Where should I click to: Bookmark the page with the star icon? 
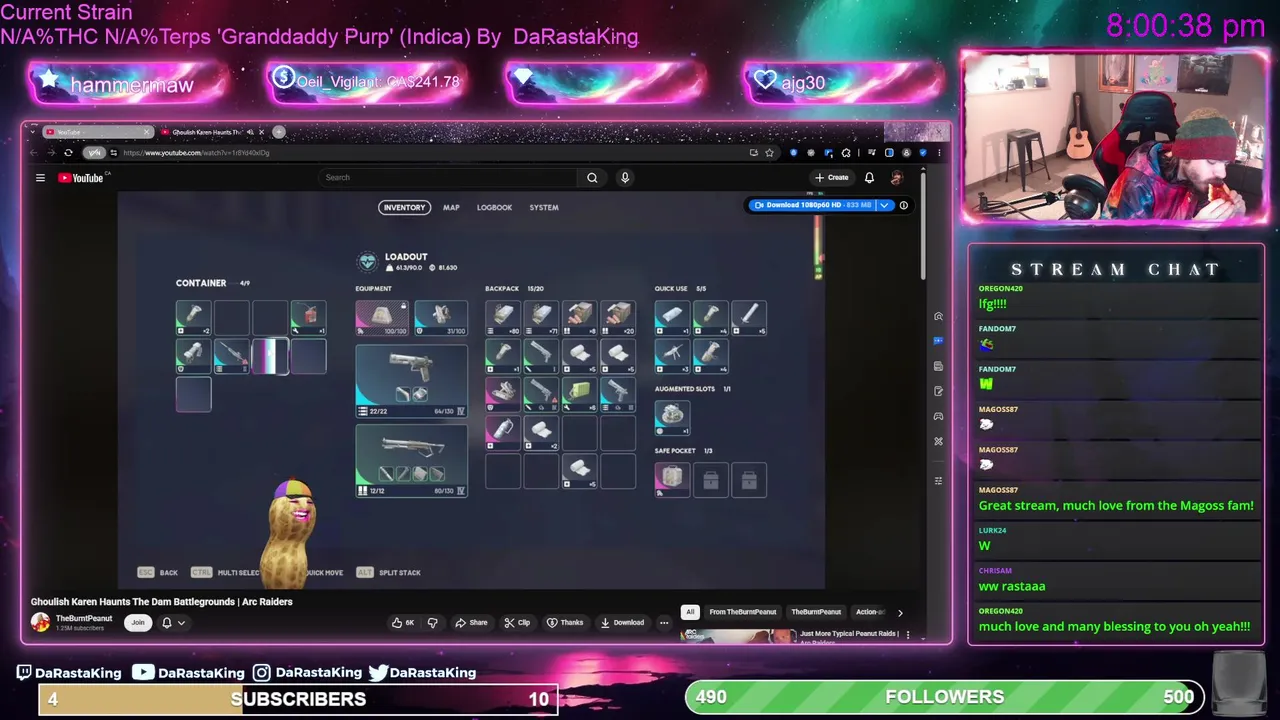769,153
